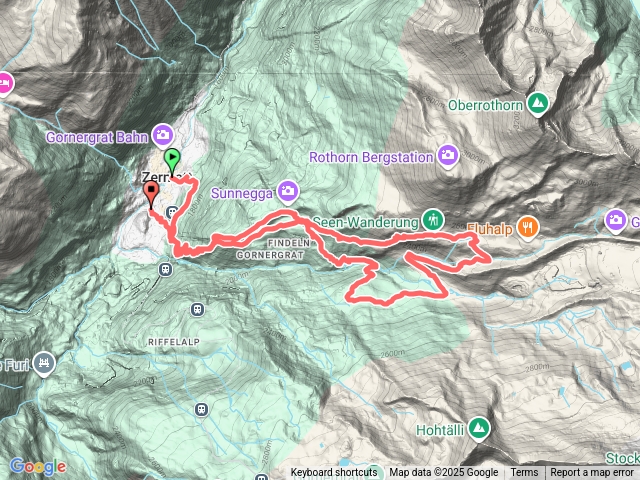Click Report a map error link
Image resolution: width=640 pixels, height=480 pixels.
point(591,473)
